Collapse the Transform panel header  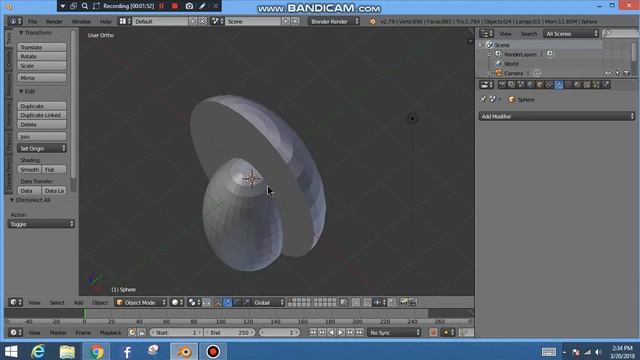[36, 33]
